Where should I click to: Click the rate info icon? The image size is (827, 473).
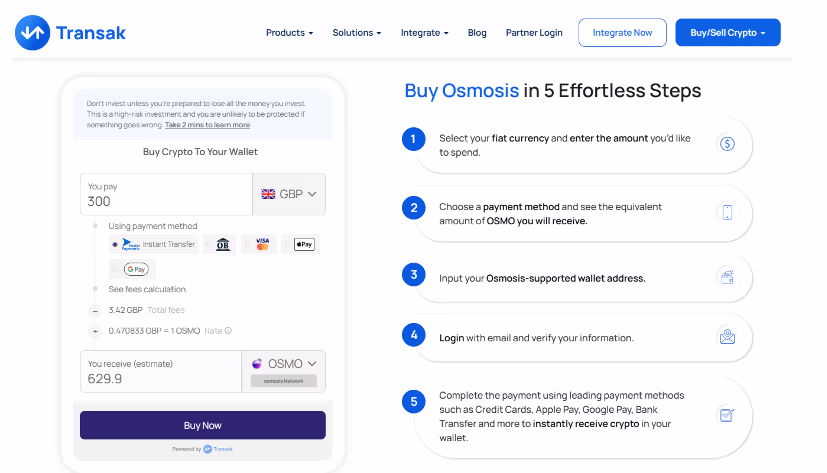pos(228,331)
